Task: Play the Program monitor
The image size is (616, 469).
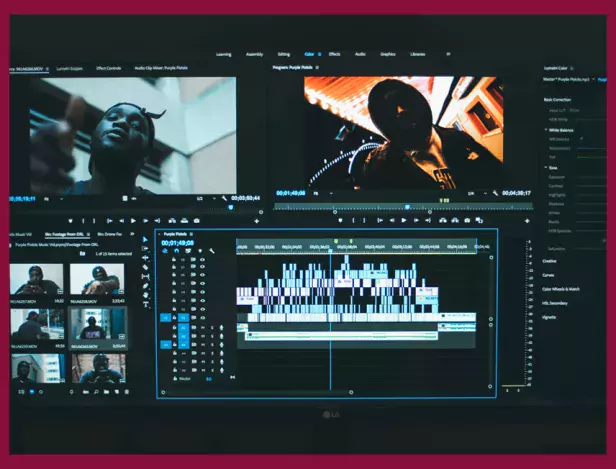Action: coord(403,220)
